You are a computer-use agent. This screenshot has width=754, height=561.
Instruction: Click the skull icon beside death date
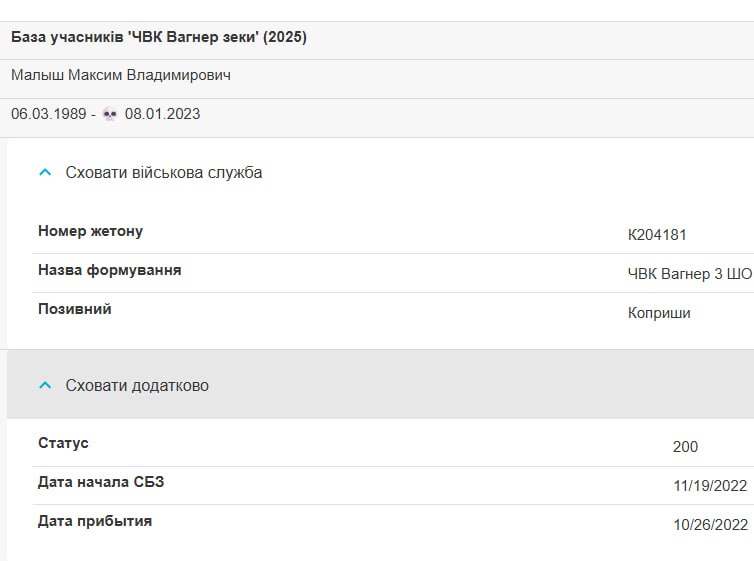[x=110, y=114]
